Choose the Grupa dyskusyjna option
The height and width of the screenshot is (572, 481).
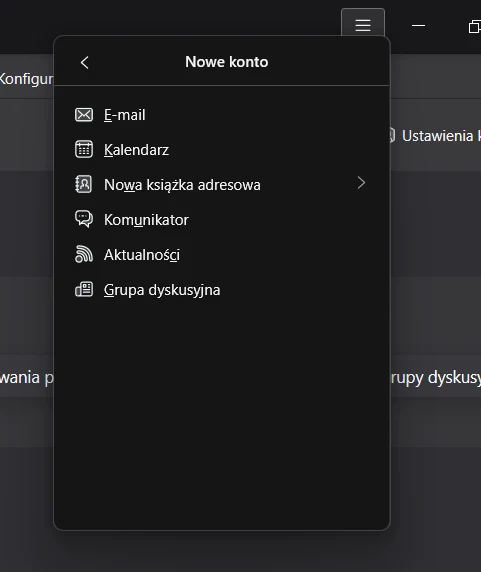pyautogui.click(x=222, y=290)
